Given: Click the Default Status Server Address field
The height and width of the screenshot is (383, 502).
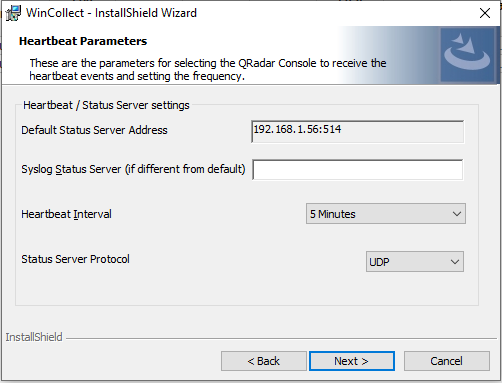Looking at the screenshot, I should [357, 132].
